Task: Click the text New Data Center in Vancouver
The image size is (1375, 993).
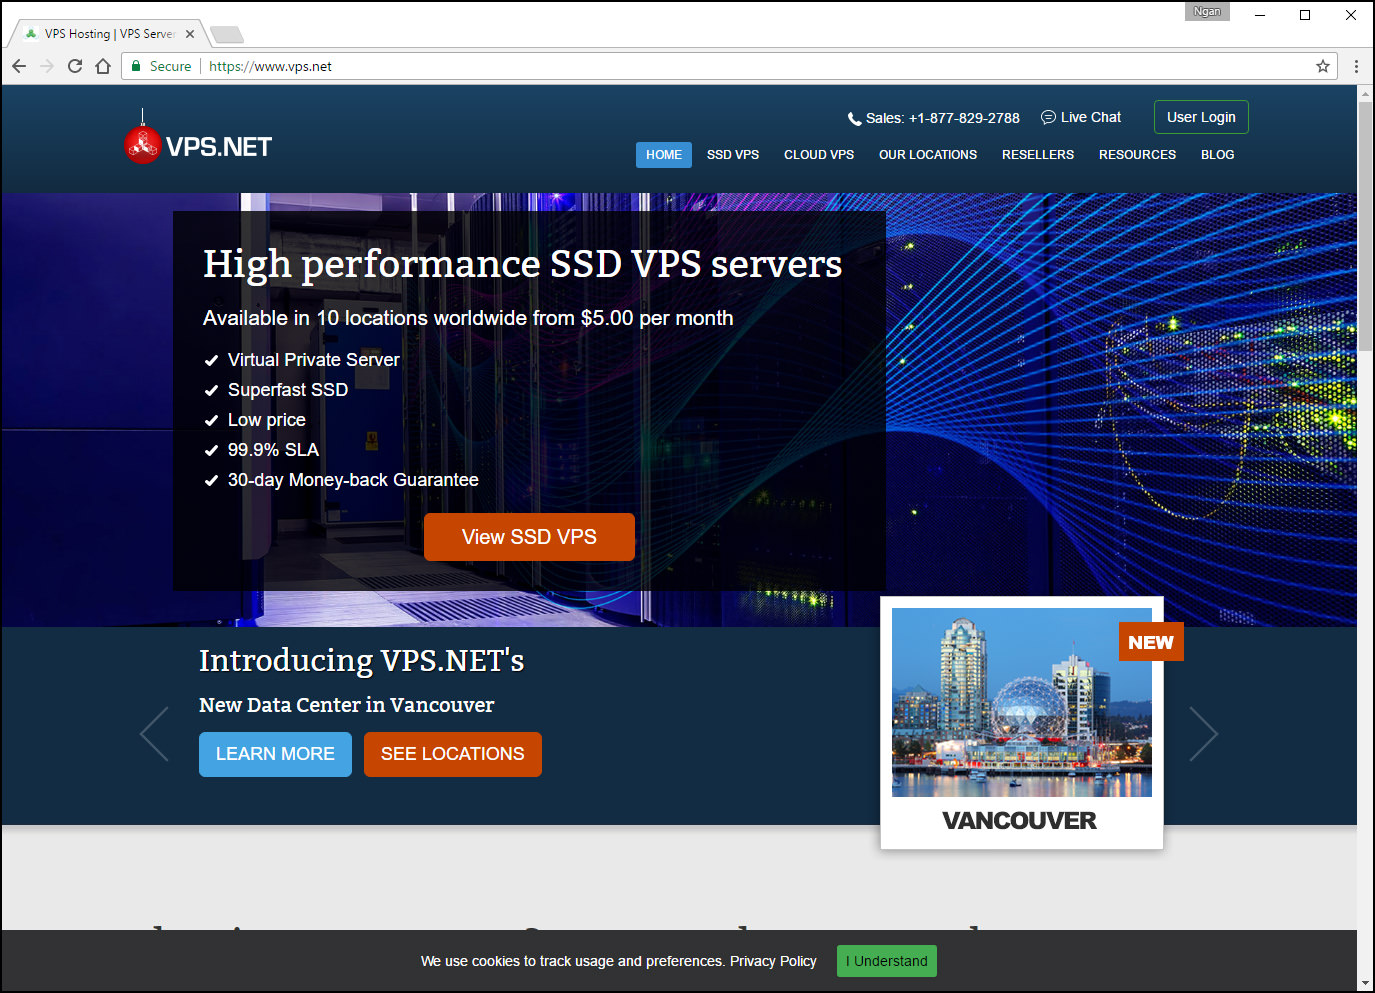Action: [346, 705]
